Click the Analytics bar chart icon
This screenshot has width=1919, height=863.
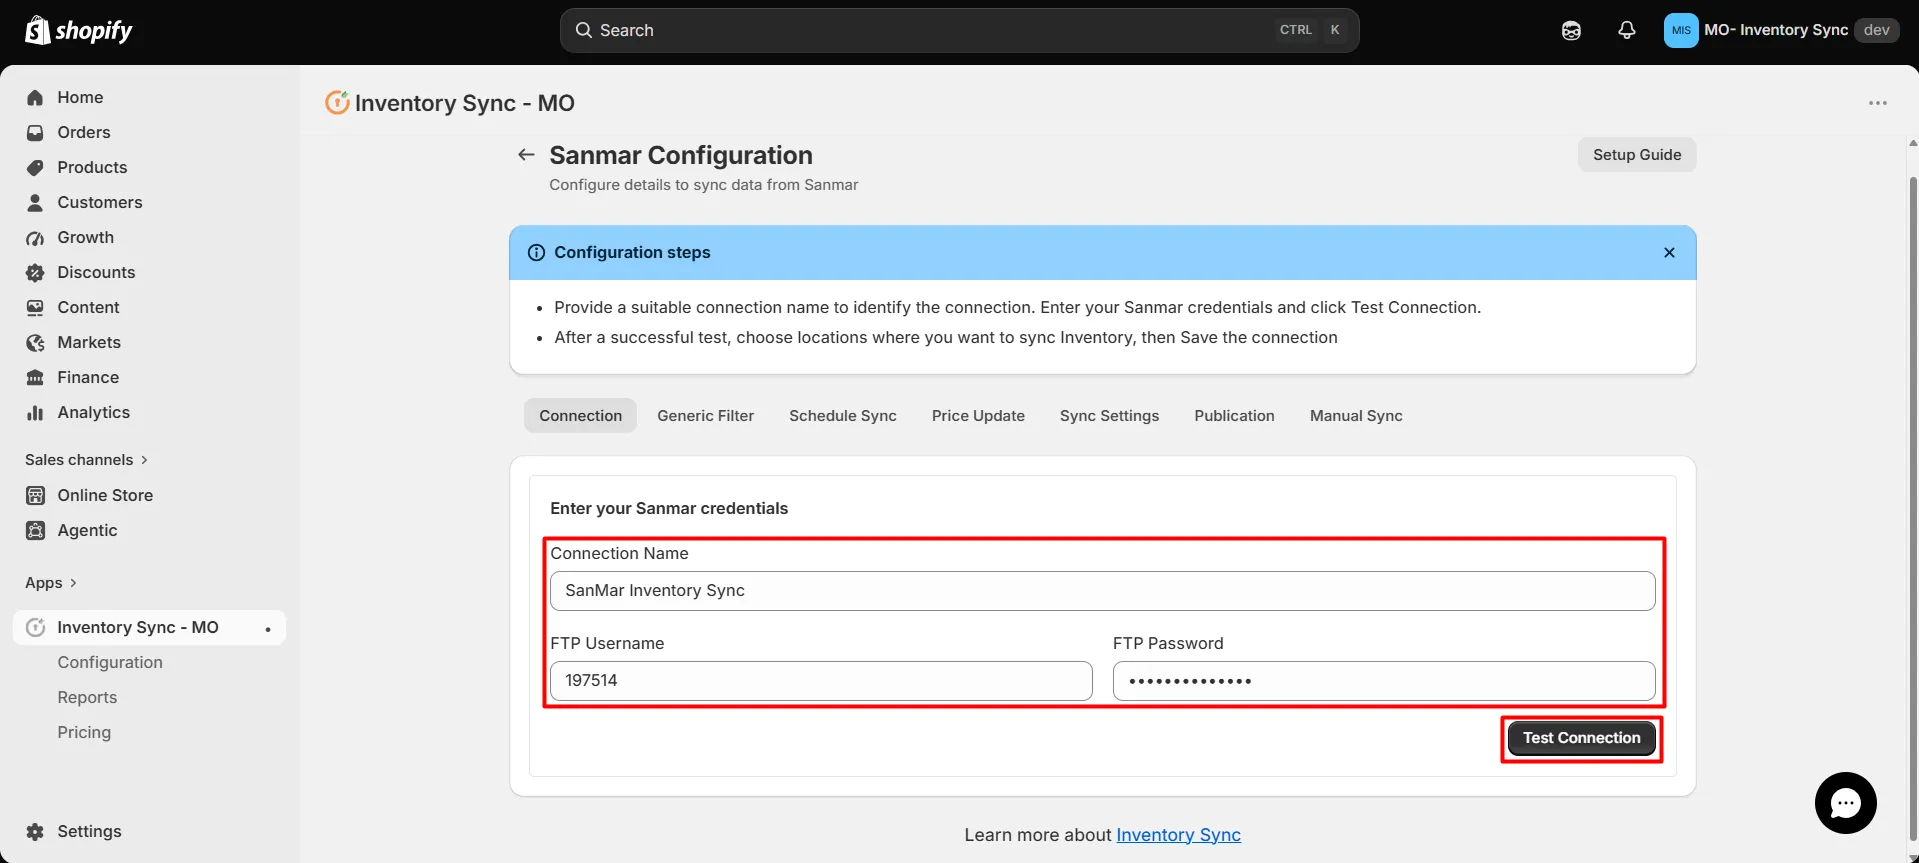click(35, 412)
